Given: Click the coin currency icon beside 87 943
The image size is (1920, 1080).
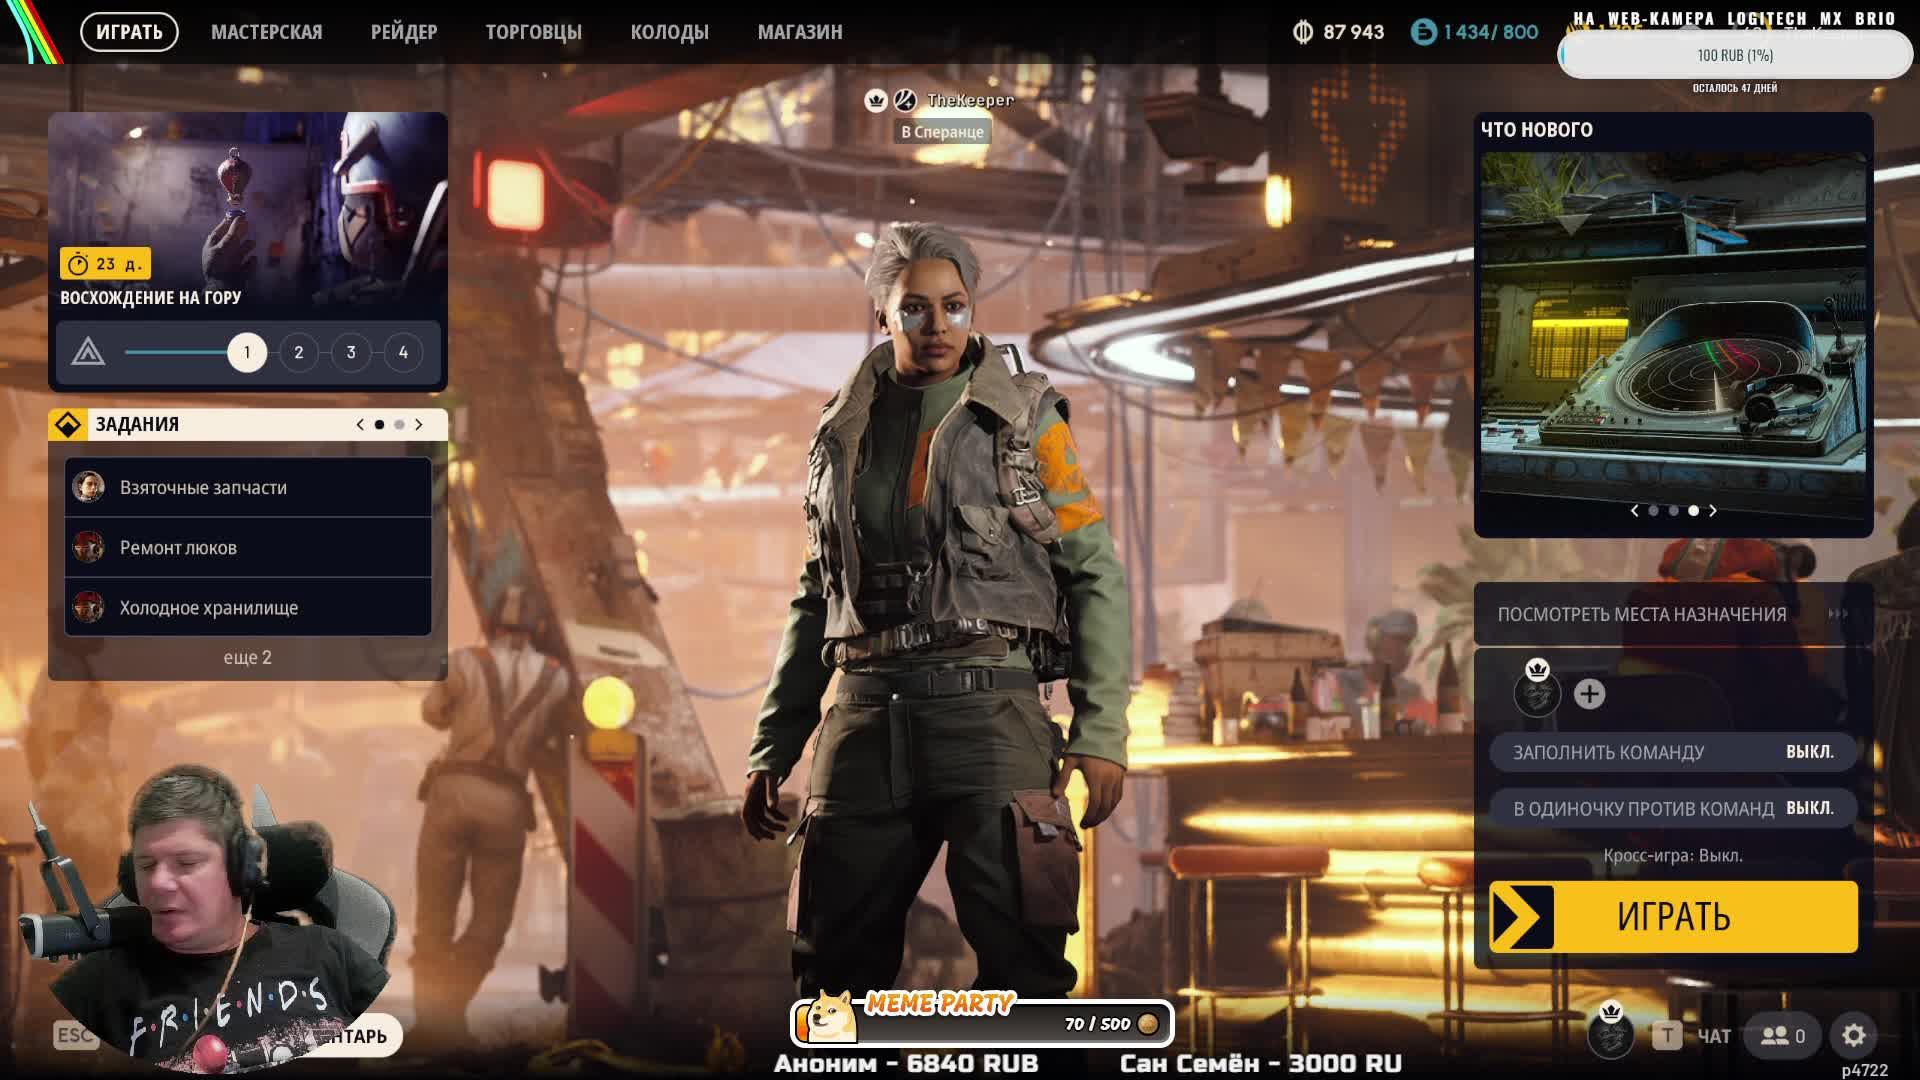Looking at the screenshot, I should 1303,32.
